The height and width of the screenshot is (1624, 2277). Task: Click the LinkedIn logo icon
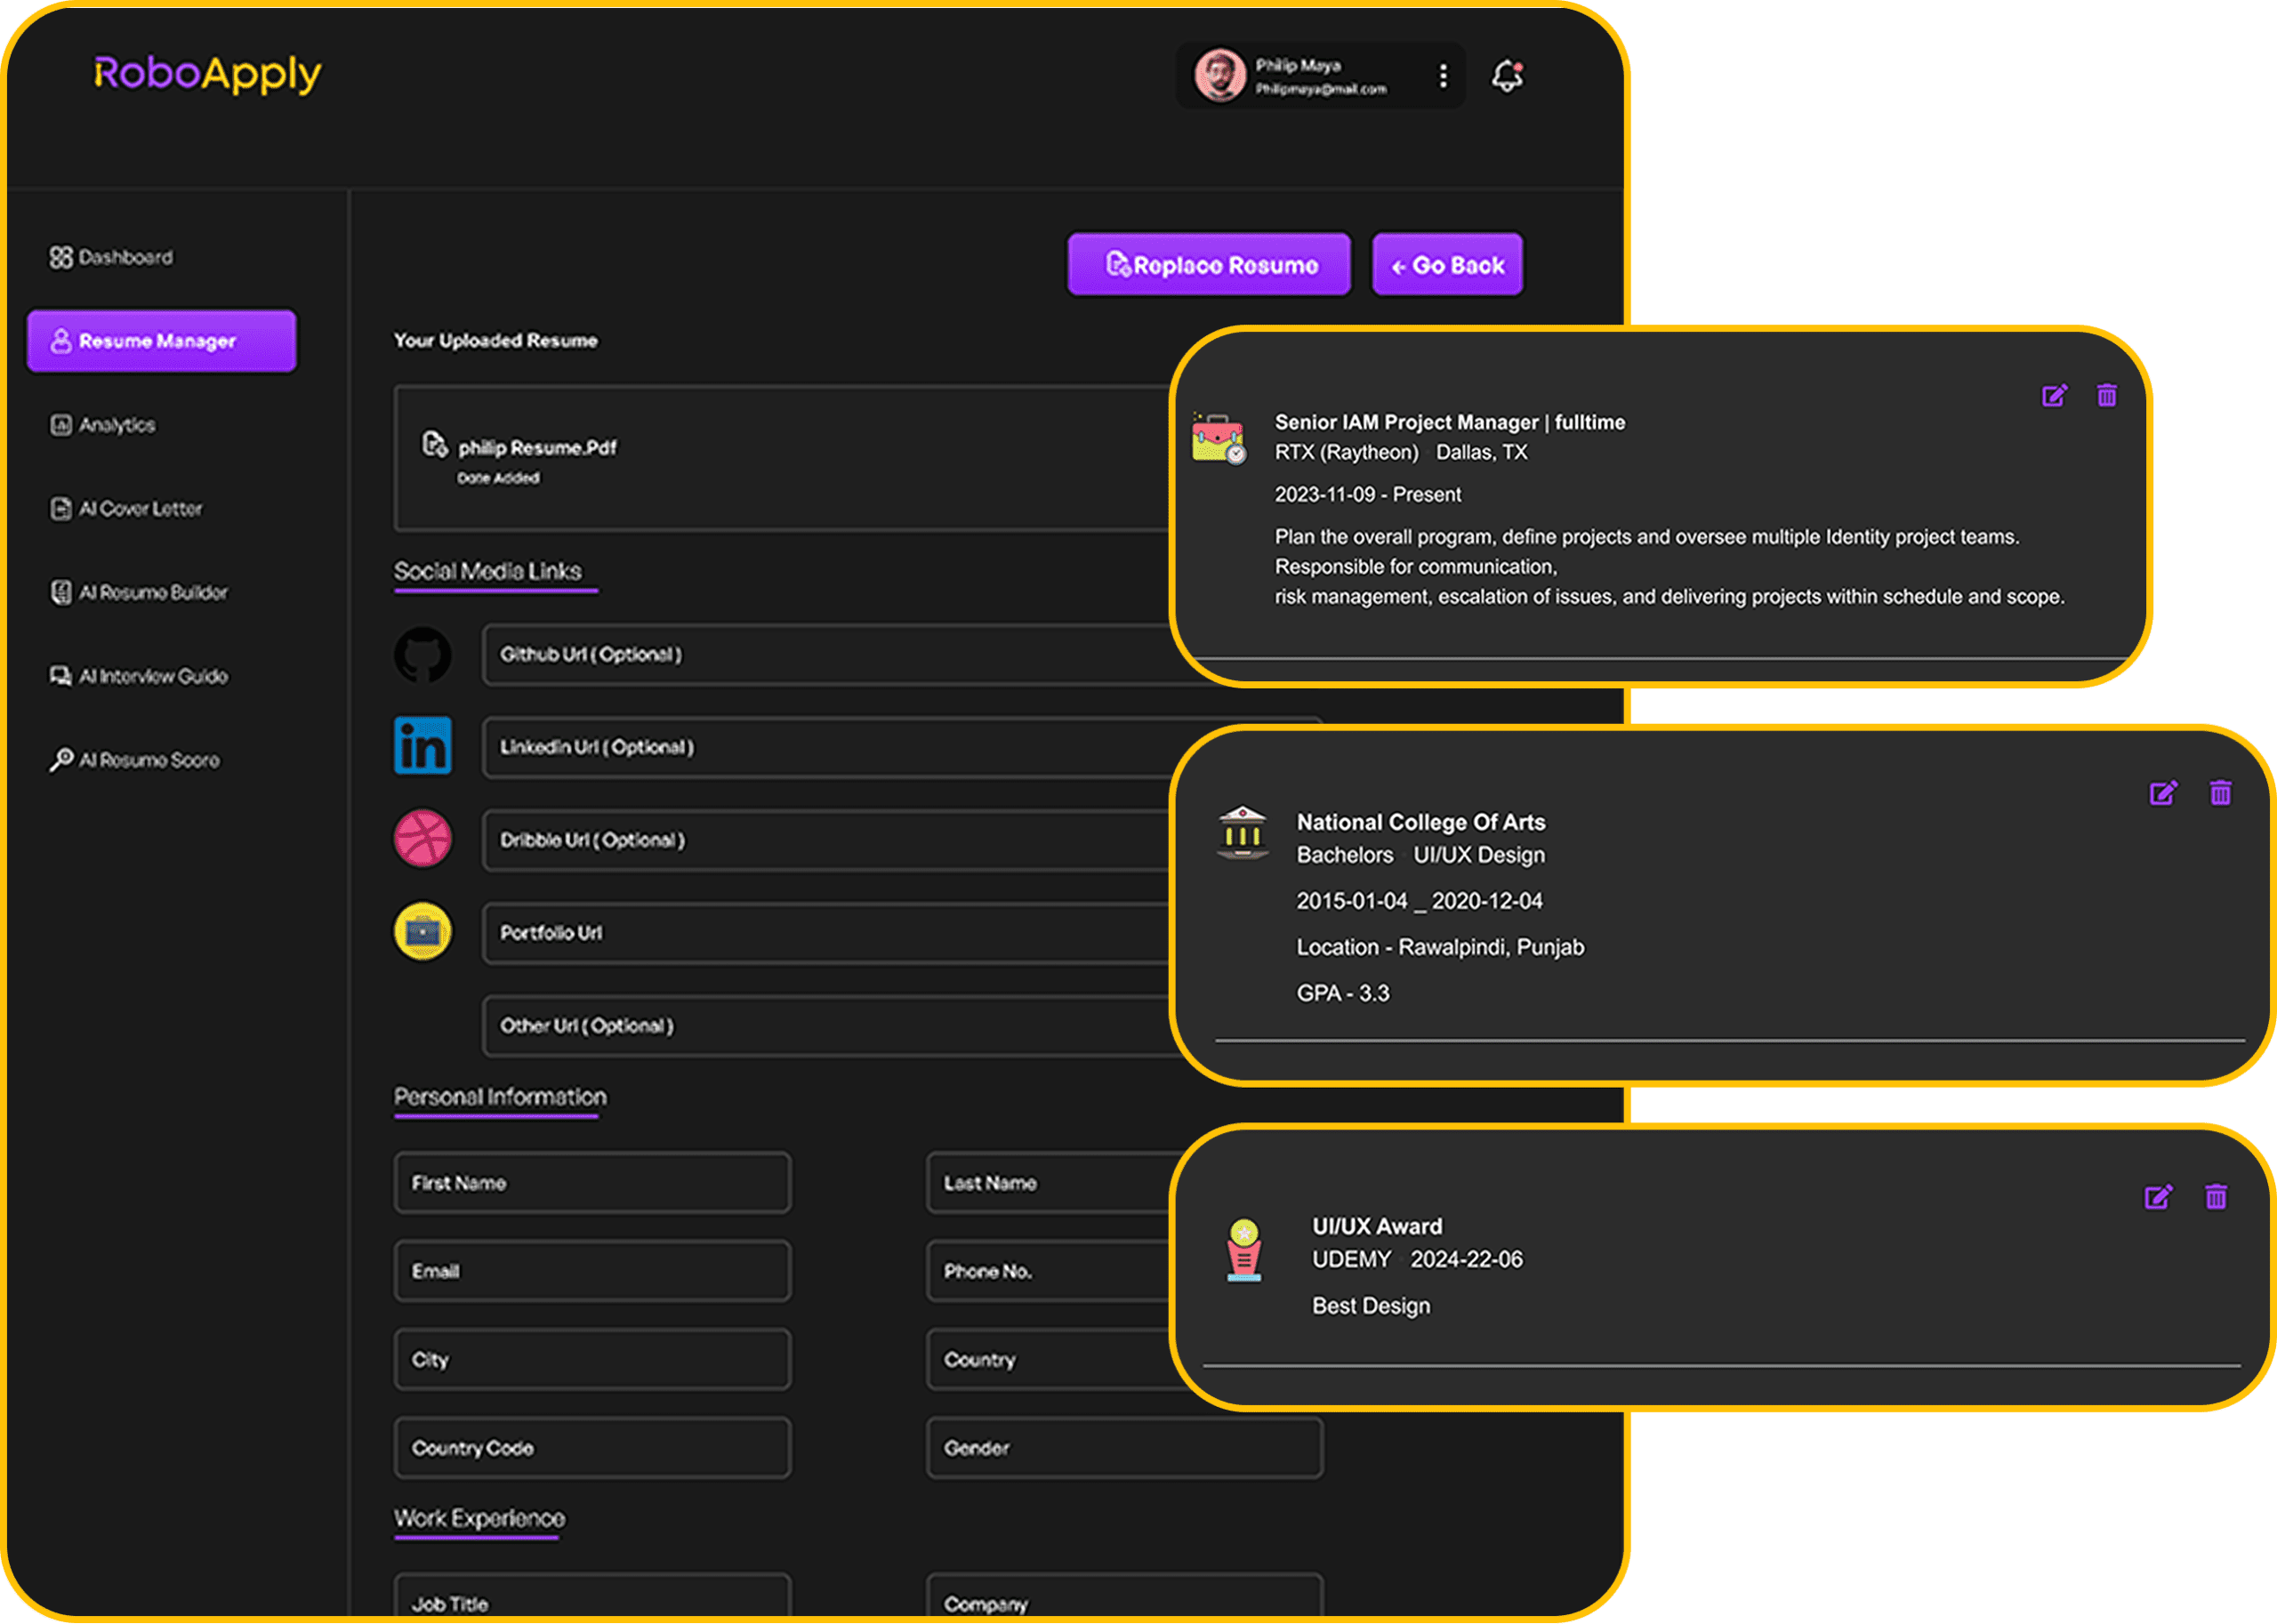(x=423, y=746)
